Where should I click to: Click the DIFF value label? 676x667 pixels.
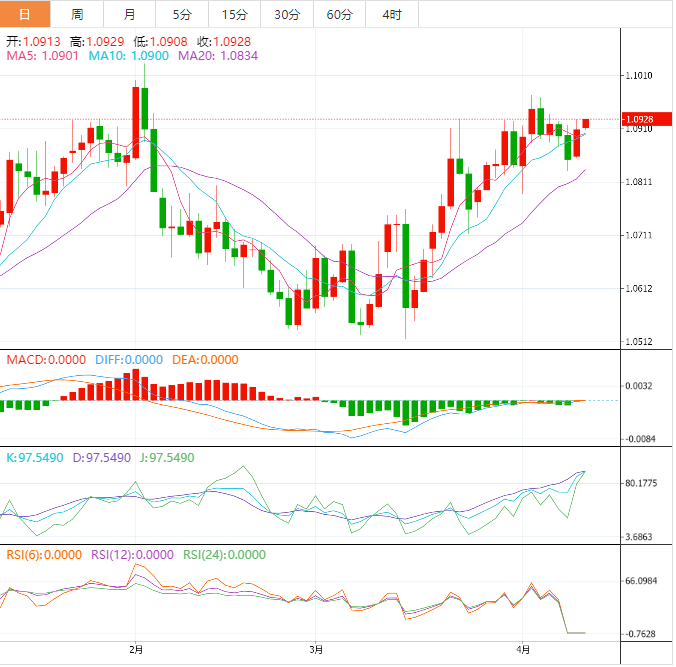128,359
